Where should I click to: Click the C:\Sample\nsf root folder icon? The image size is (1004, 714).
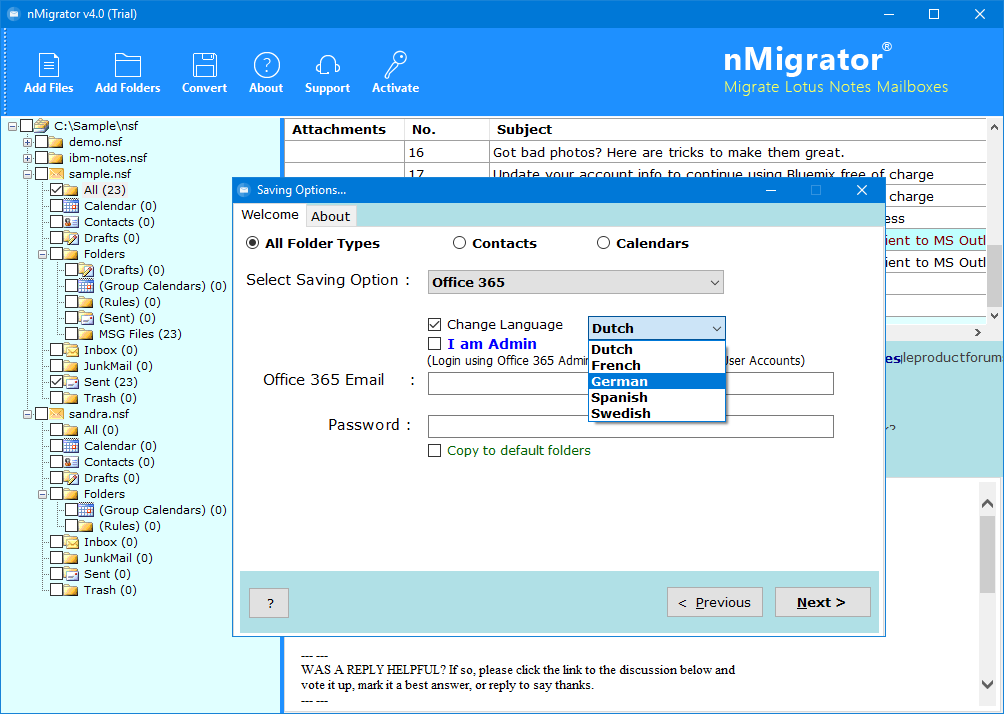(x=42, y=126)
